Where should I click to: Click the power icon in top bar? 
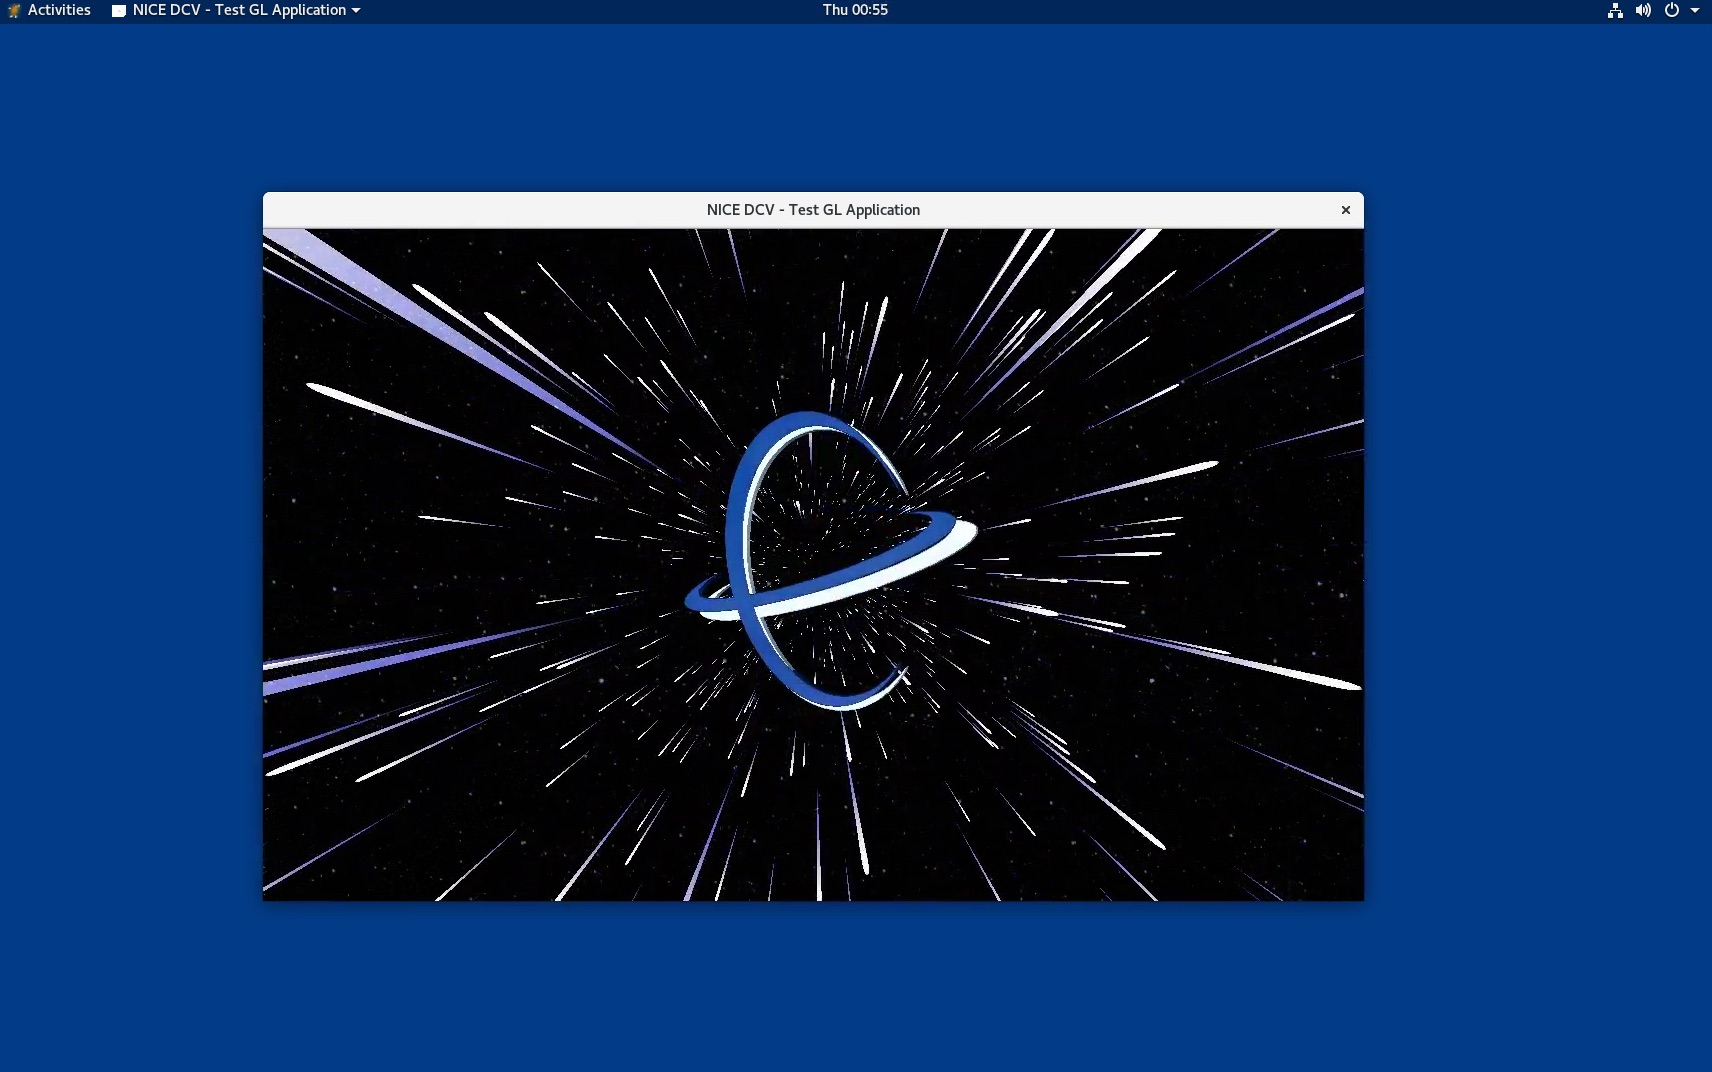coord(1671,10)
